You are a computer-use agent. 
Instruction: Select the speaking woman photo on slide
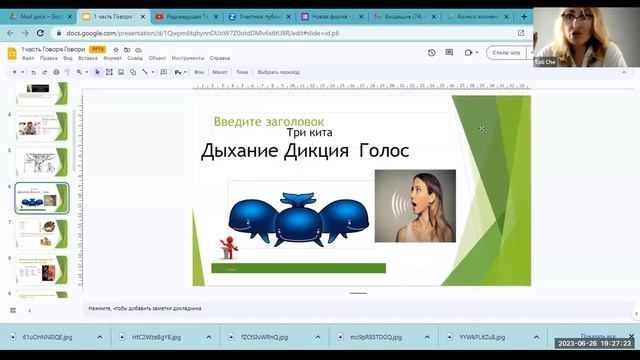pyautogui.click(x=415, y=206)
